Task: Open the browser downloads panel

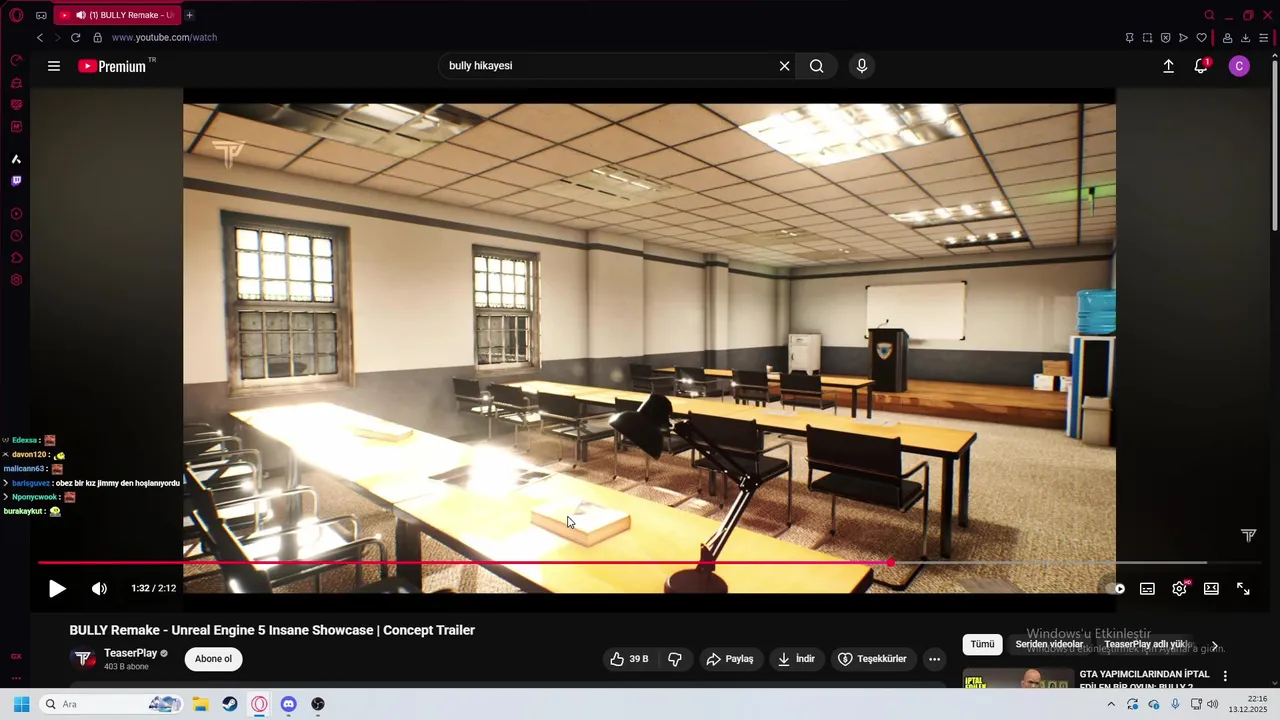Action: pos(1246,38)
